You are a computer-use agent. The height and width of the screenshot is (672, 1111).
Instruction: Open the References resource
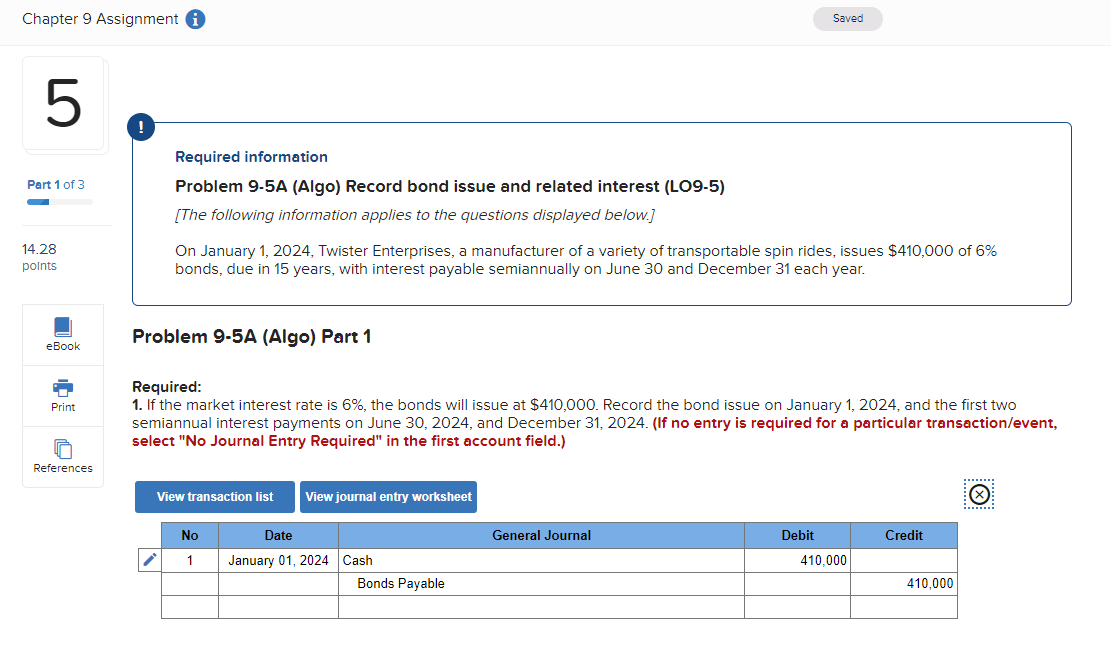[62, 457]
